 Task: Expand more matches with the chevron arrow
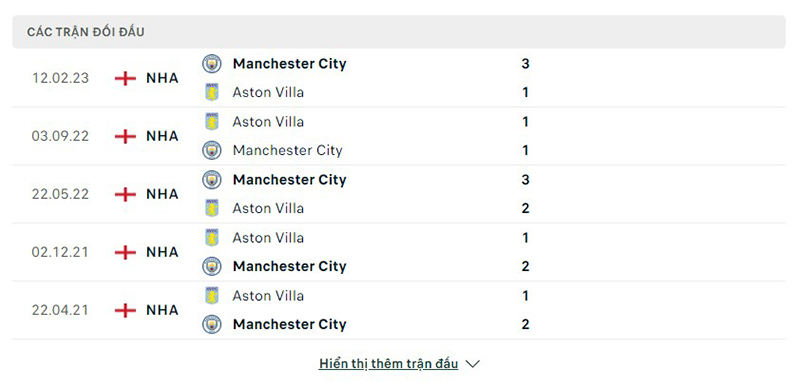(x=473, y=364)
